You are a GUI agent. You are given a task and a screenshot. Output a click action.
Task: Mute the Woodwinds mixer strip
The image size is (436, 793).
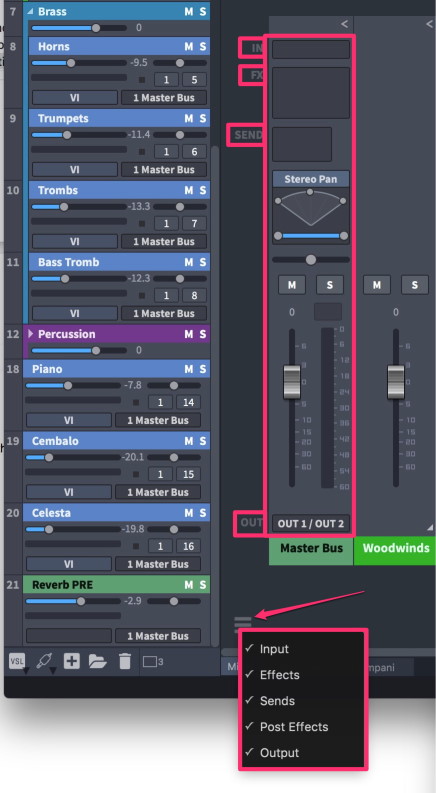(x=377, y=285)
